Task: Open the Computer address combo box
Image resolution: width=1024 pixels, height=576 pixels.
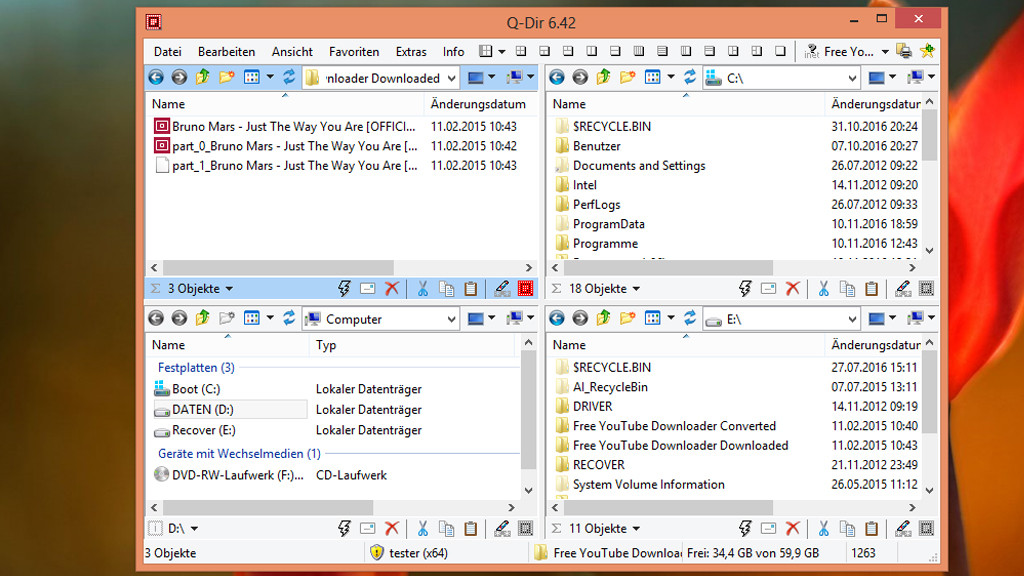Action: 450,319
